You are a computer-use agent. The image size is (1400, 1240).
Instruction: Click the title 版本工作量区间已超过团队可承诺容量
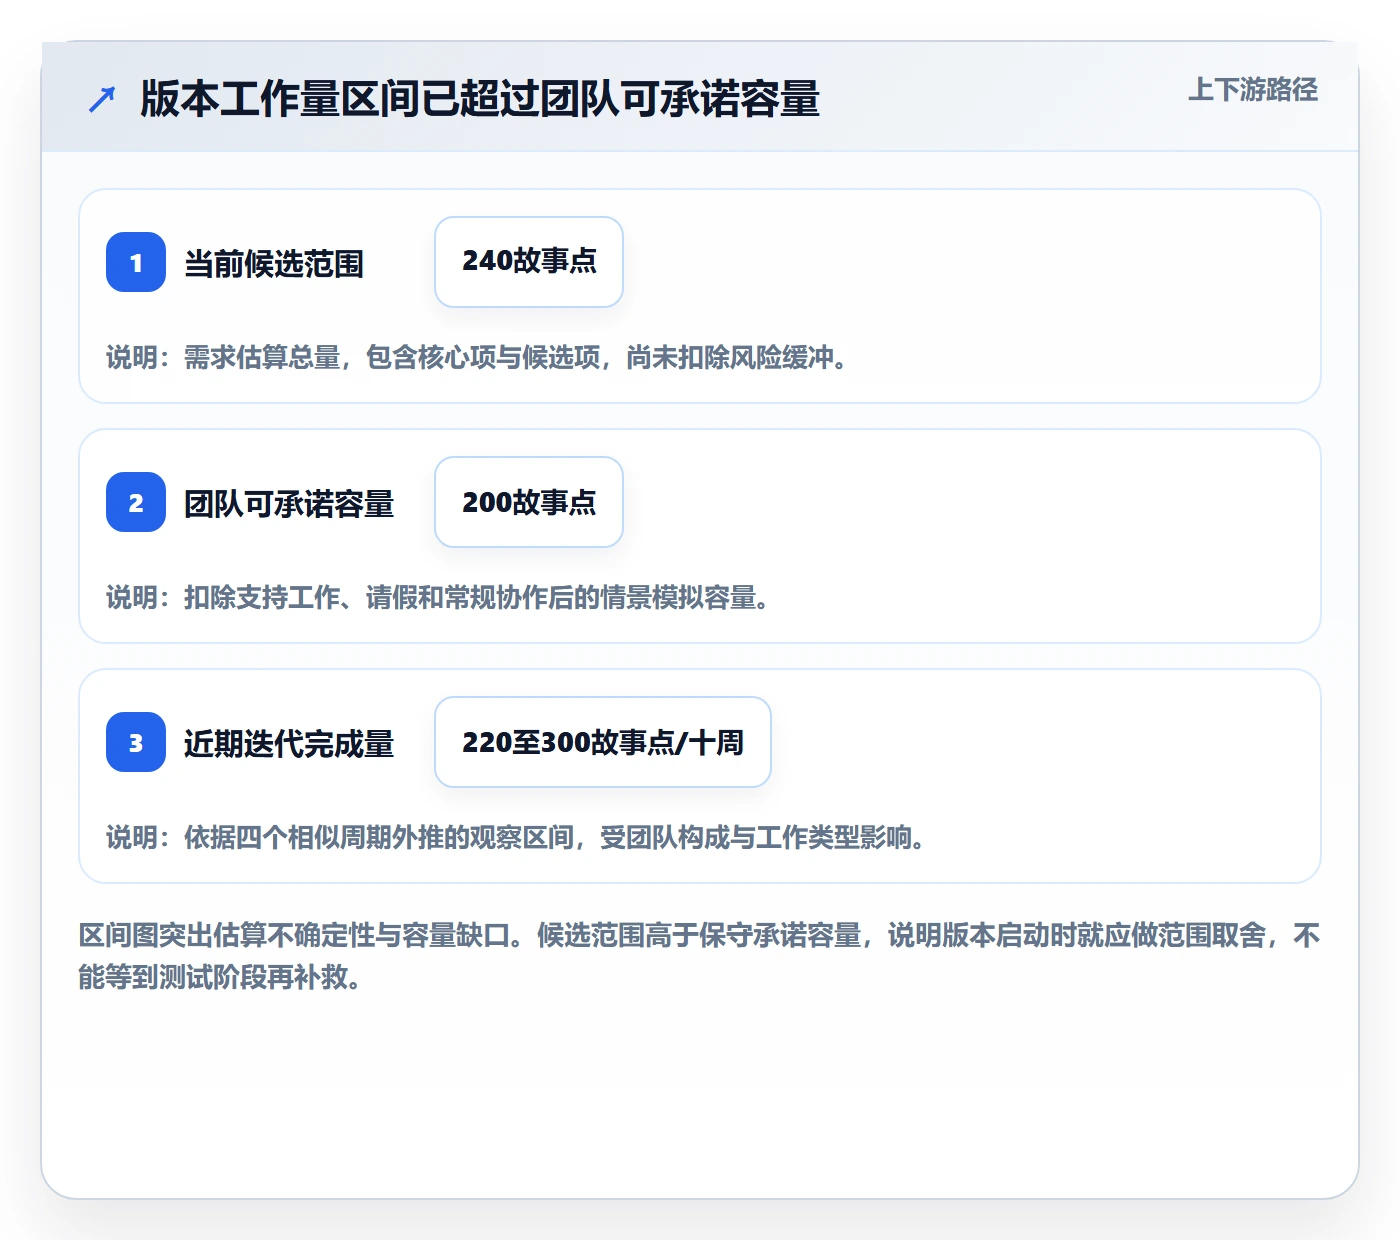(x=480, y=99)
